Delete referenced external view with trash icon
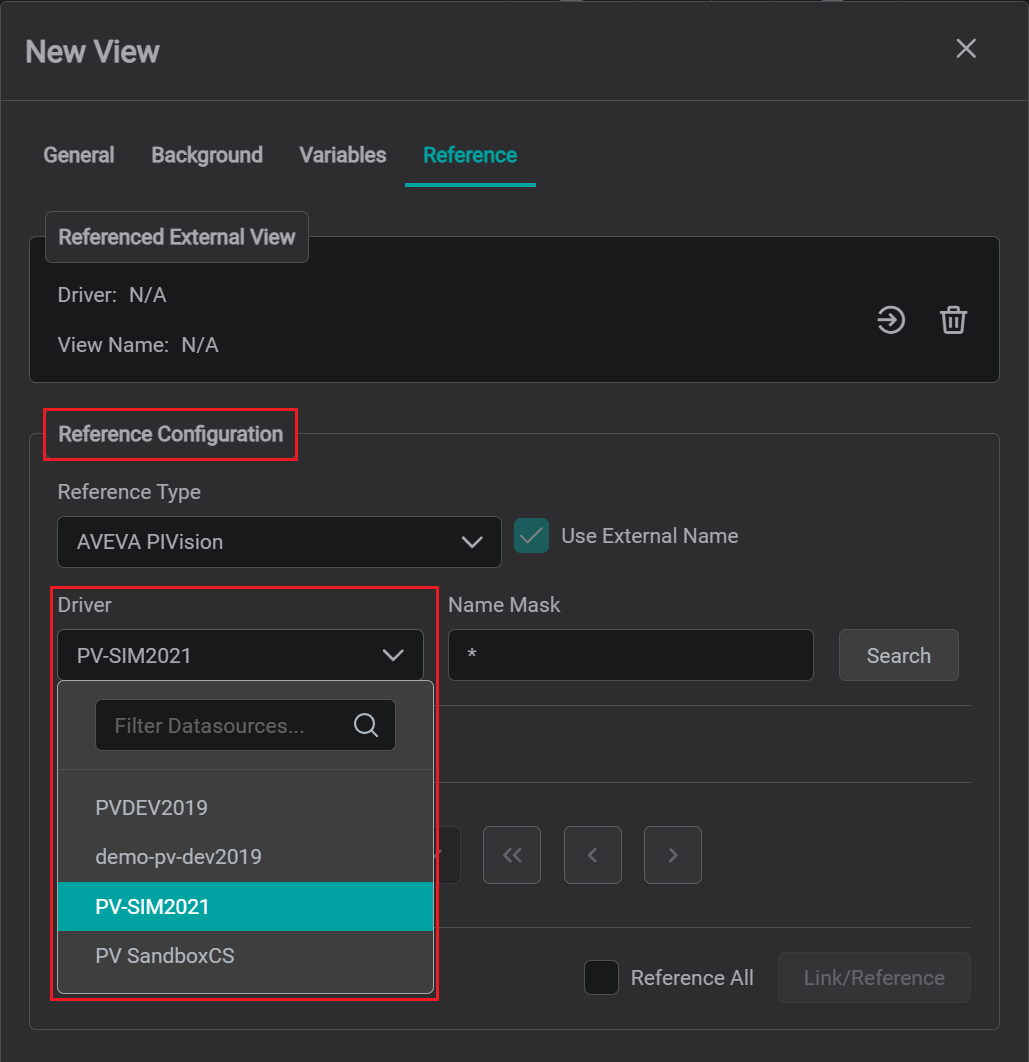Viewport: 1029px width, 1062px height. (953, 320)
